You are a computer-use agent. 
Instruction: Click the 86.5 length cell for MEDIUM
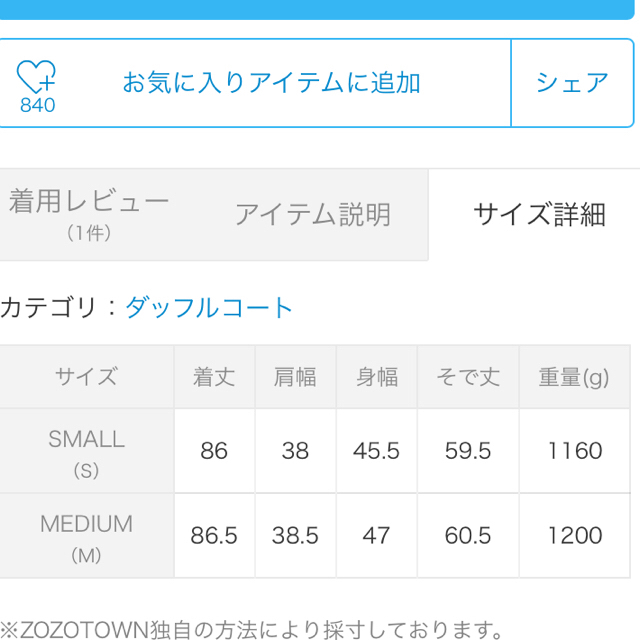click(x=214, y=536)
